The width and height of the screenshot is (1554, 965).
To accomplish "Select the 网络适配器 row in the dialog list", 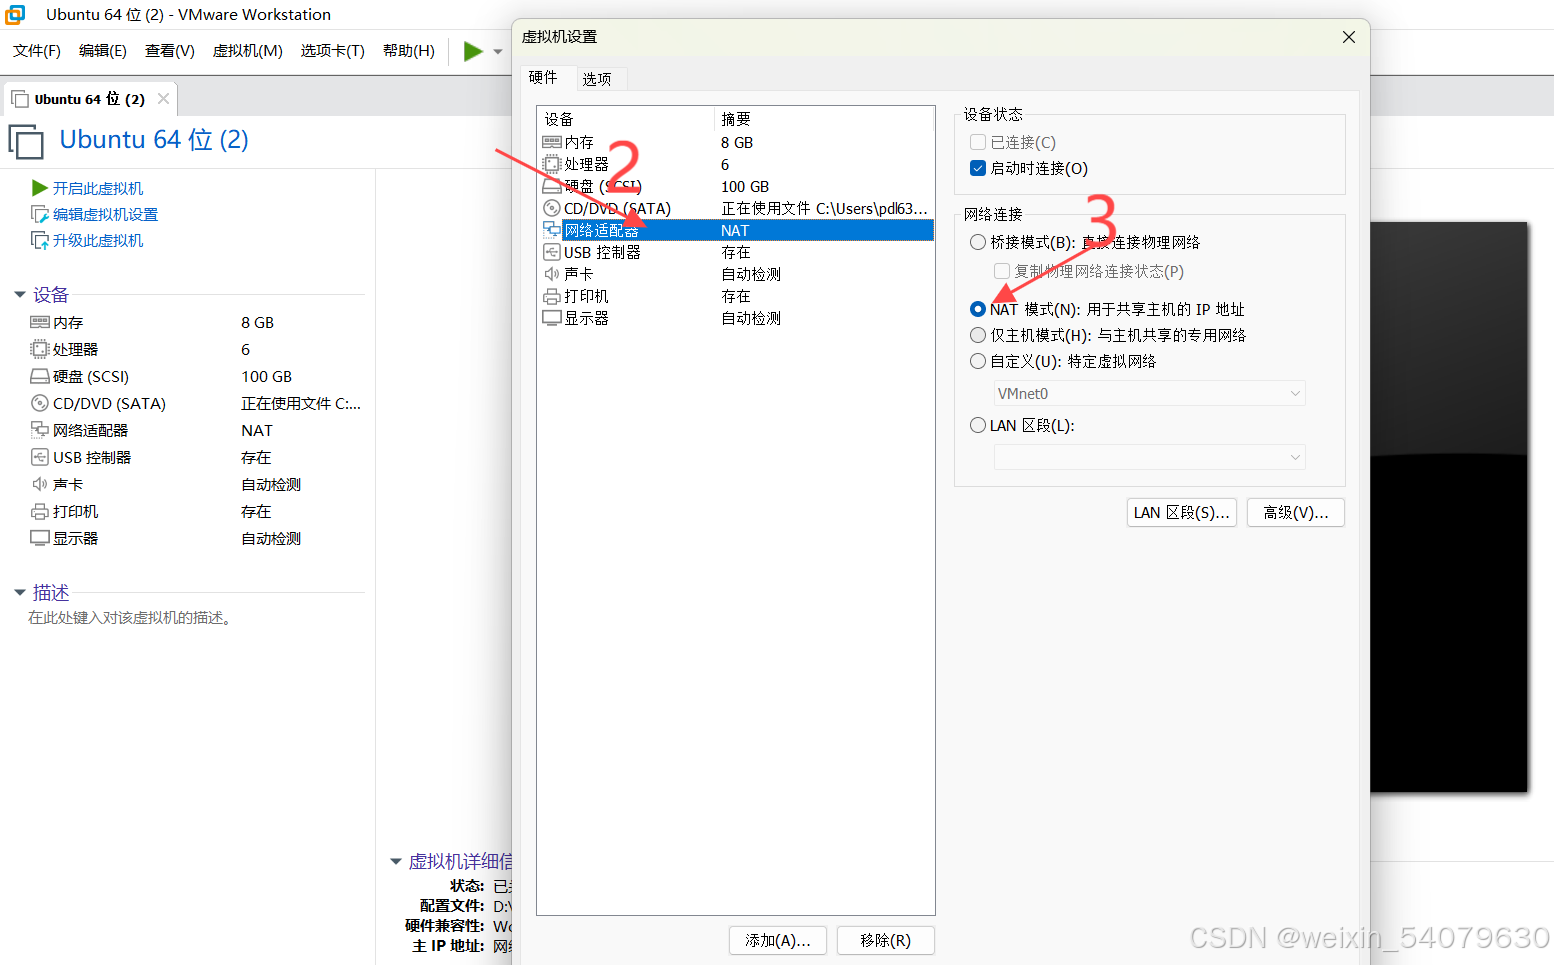I will [x=737, y=230].
